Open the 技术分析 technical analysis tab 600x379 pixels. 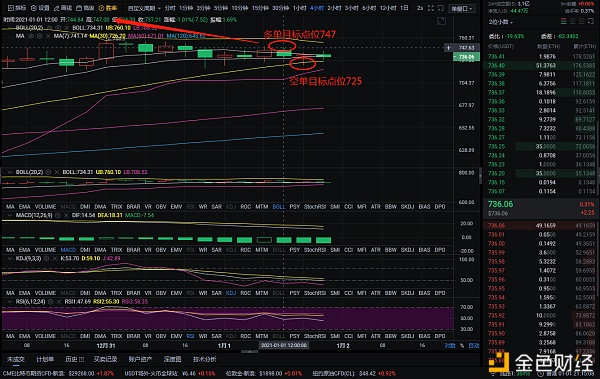pyautogui.click(x=205, y=359)
